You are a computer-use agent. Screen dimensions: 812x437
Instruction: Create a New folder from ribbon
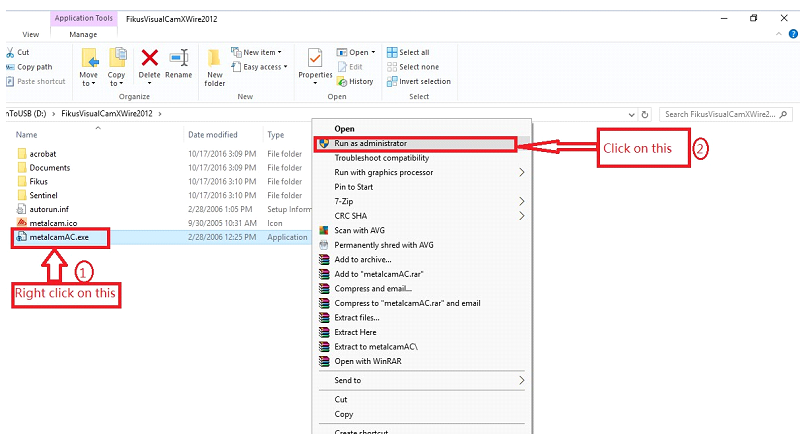pos(214,68)
